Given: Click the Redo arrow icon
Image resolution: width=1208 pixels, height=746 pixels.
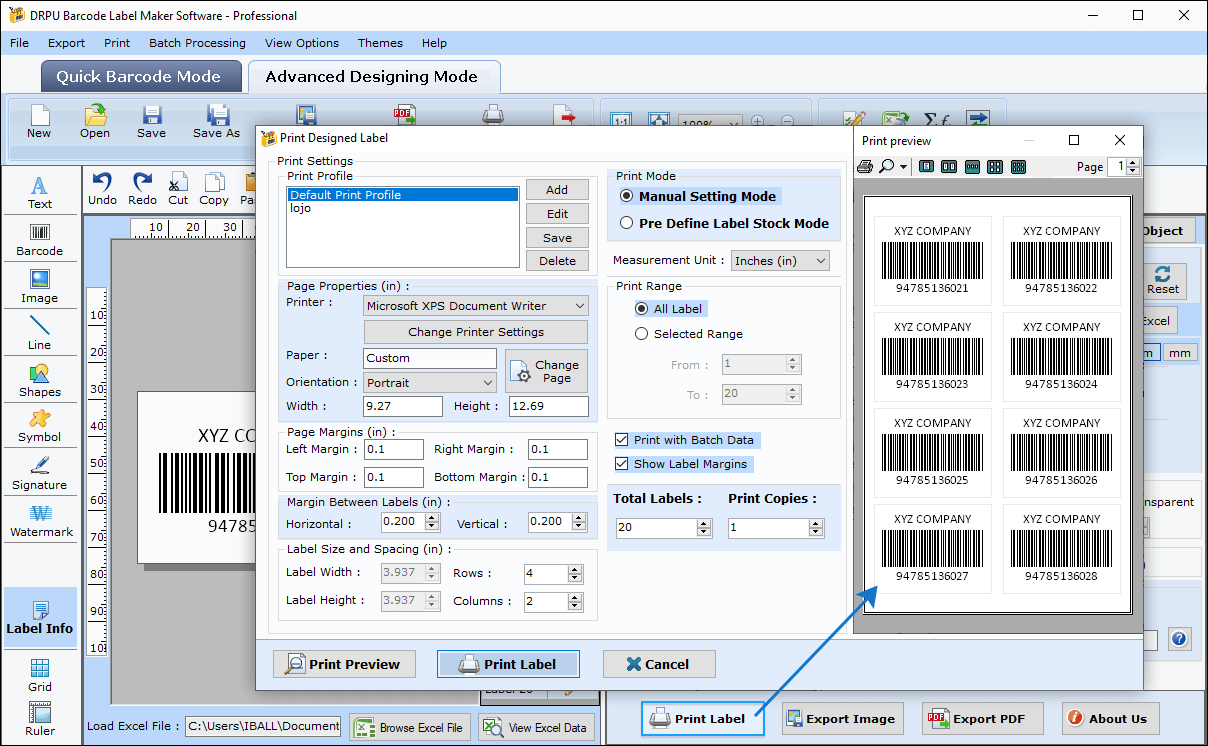Looking at the screenshot, I should click(x=142, y=182).
